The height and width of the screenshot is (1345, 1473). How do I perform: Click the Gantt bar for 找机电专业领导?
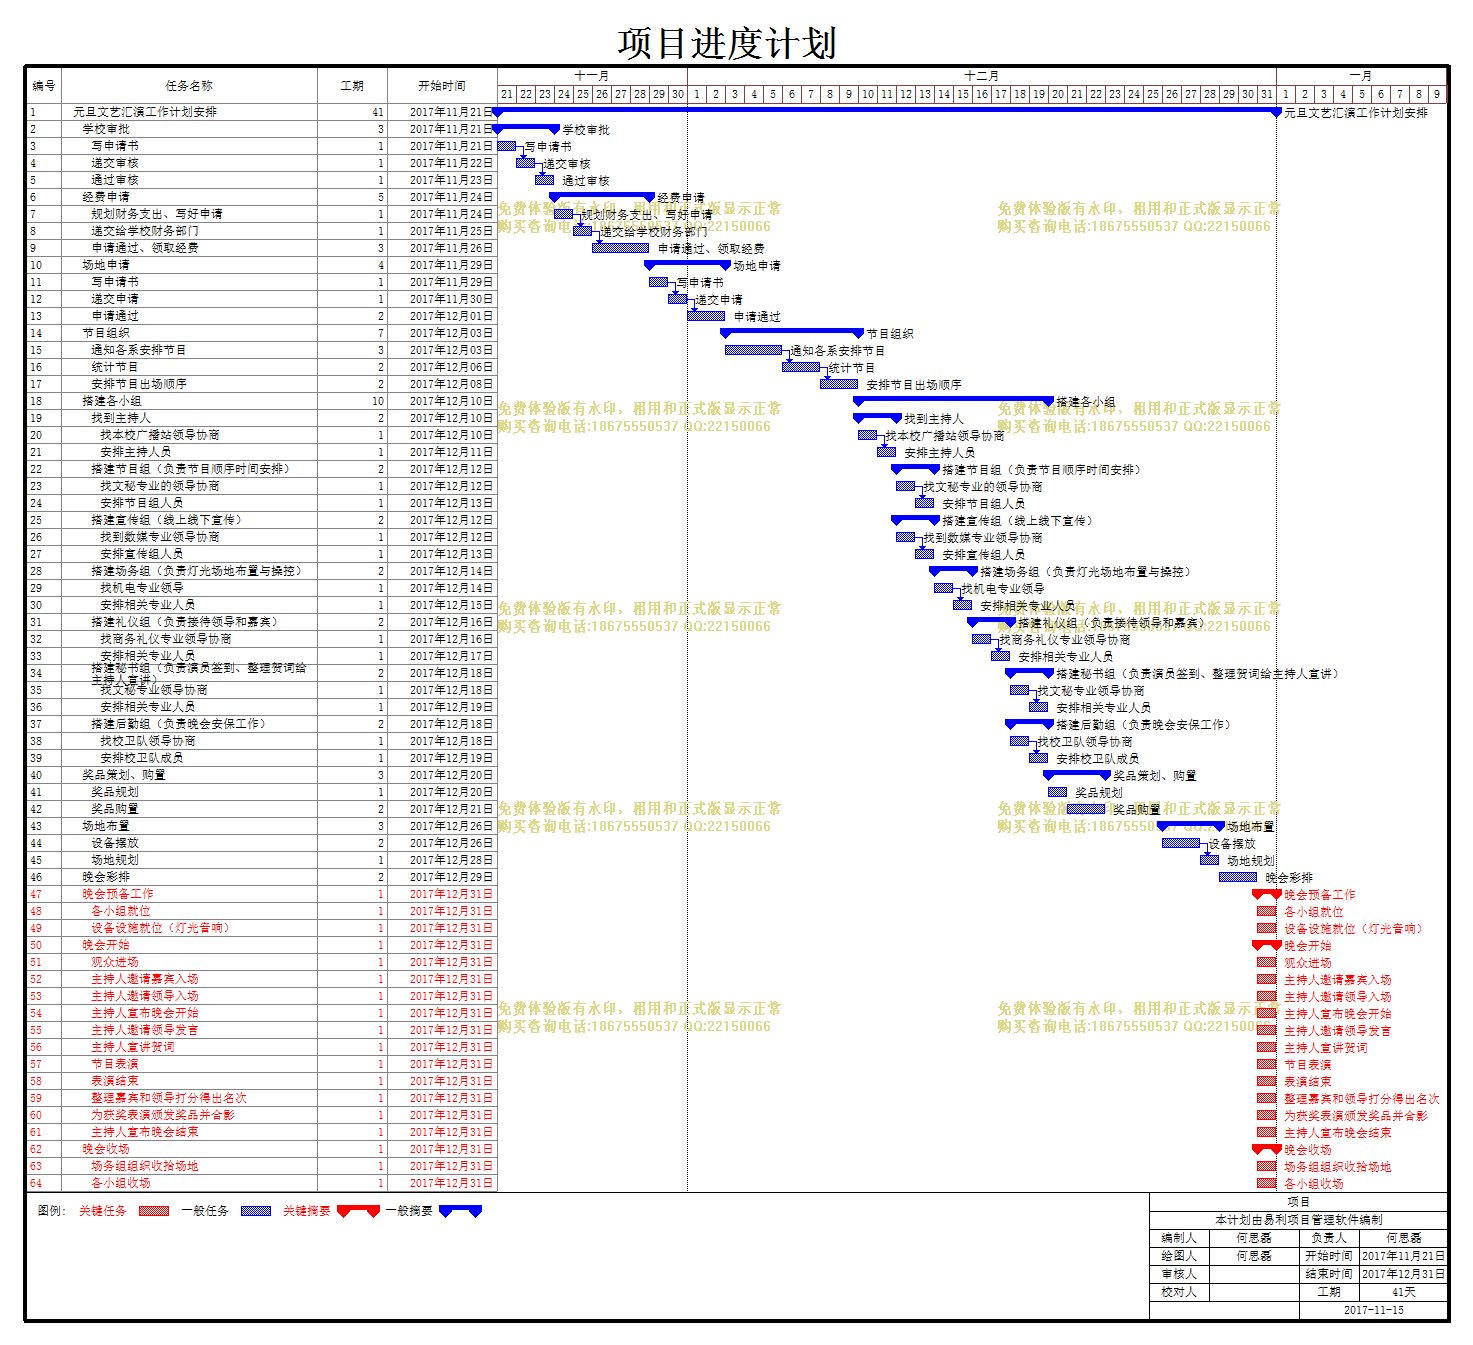pos(943,588)
